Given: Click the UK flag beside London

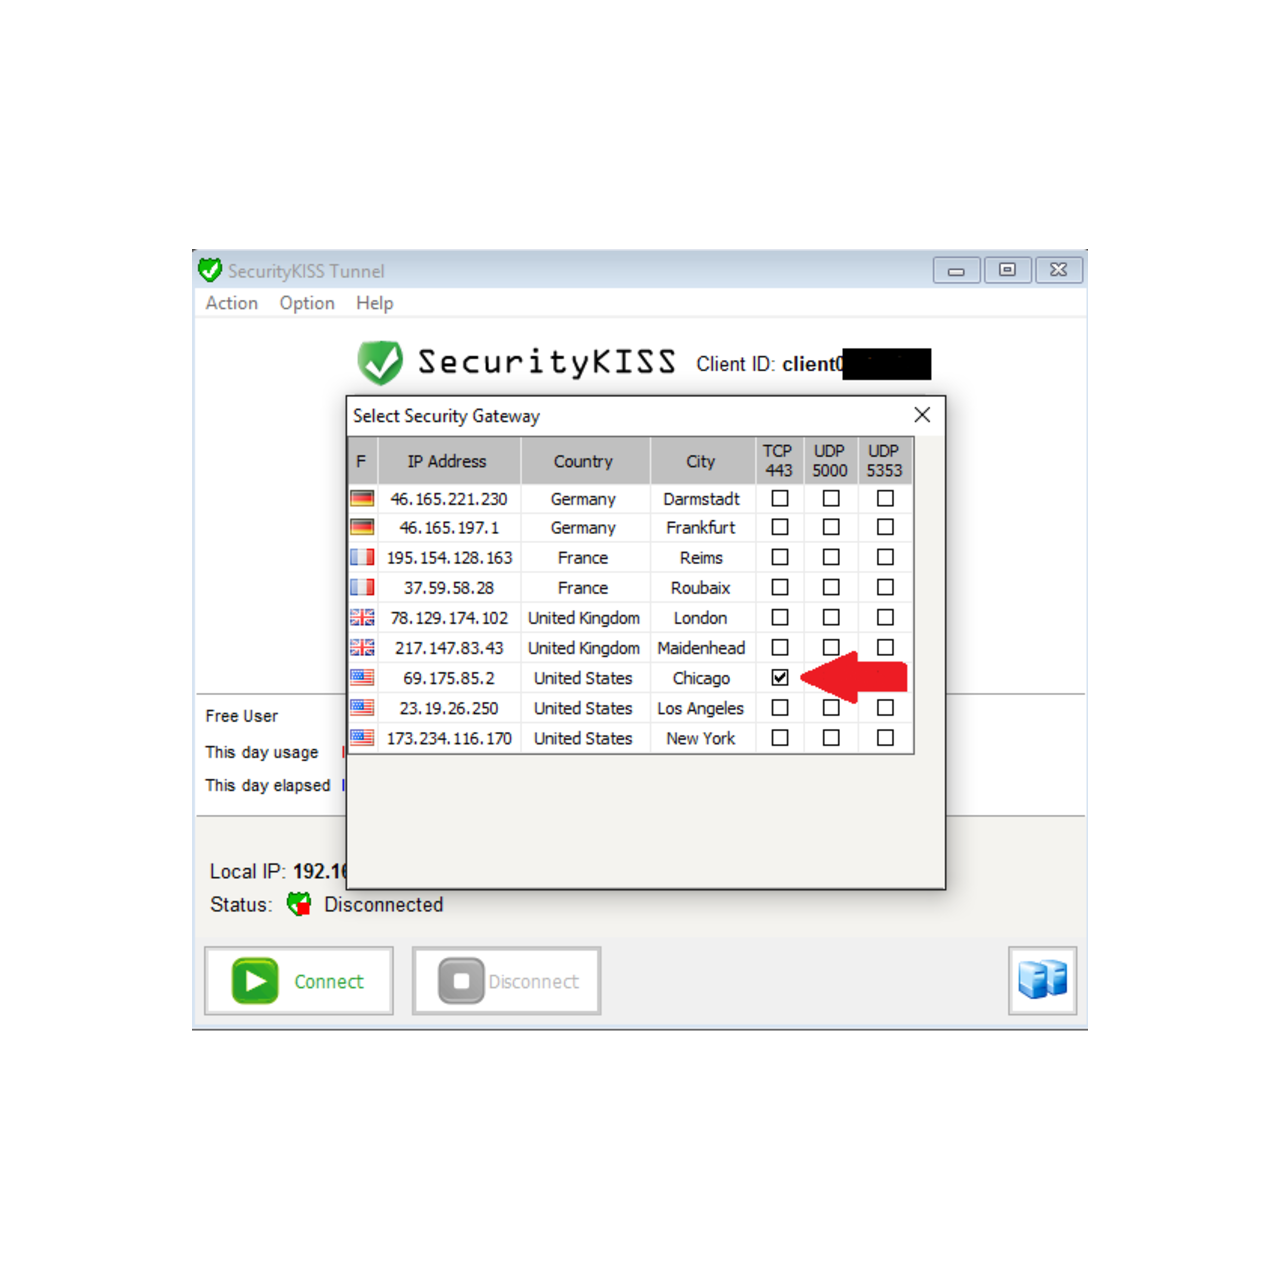Looking at the screenshot, I should pyautogui.click(x=361, y=617).
